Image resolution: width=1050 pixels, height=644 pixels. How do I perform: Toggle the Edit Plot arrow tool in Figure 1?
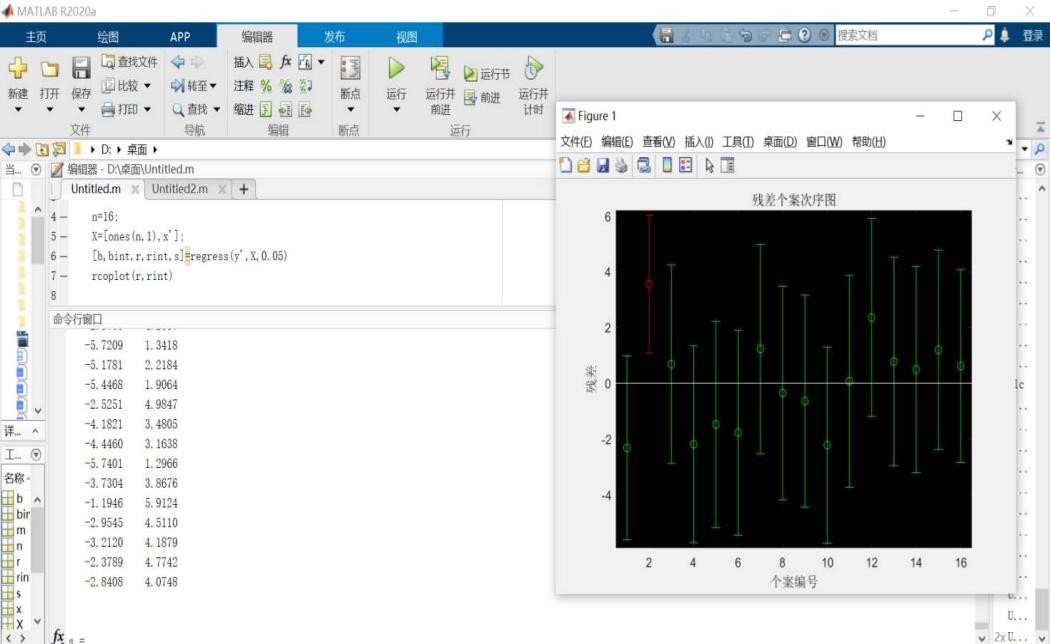(x=708, y=165)
